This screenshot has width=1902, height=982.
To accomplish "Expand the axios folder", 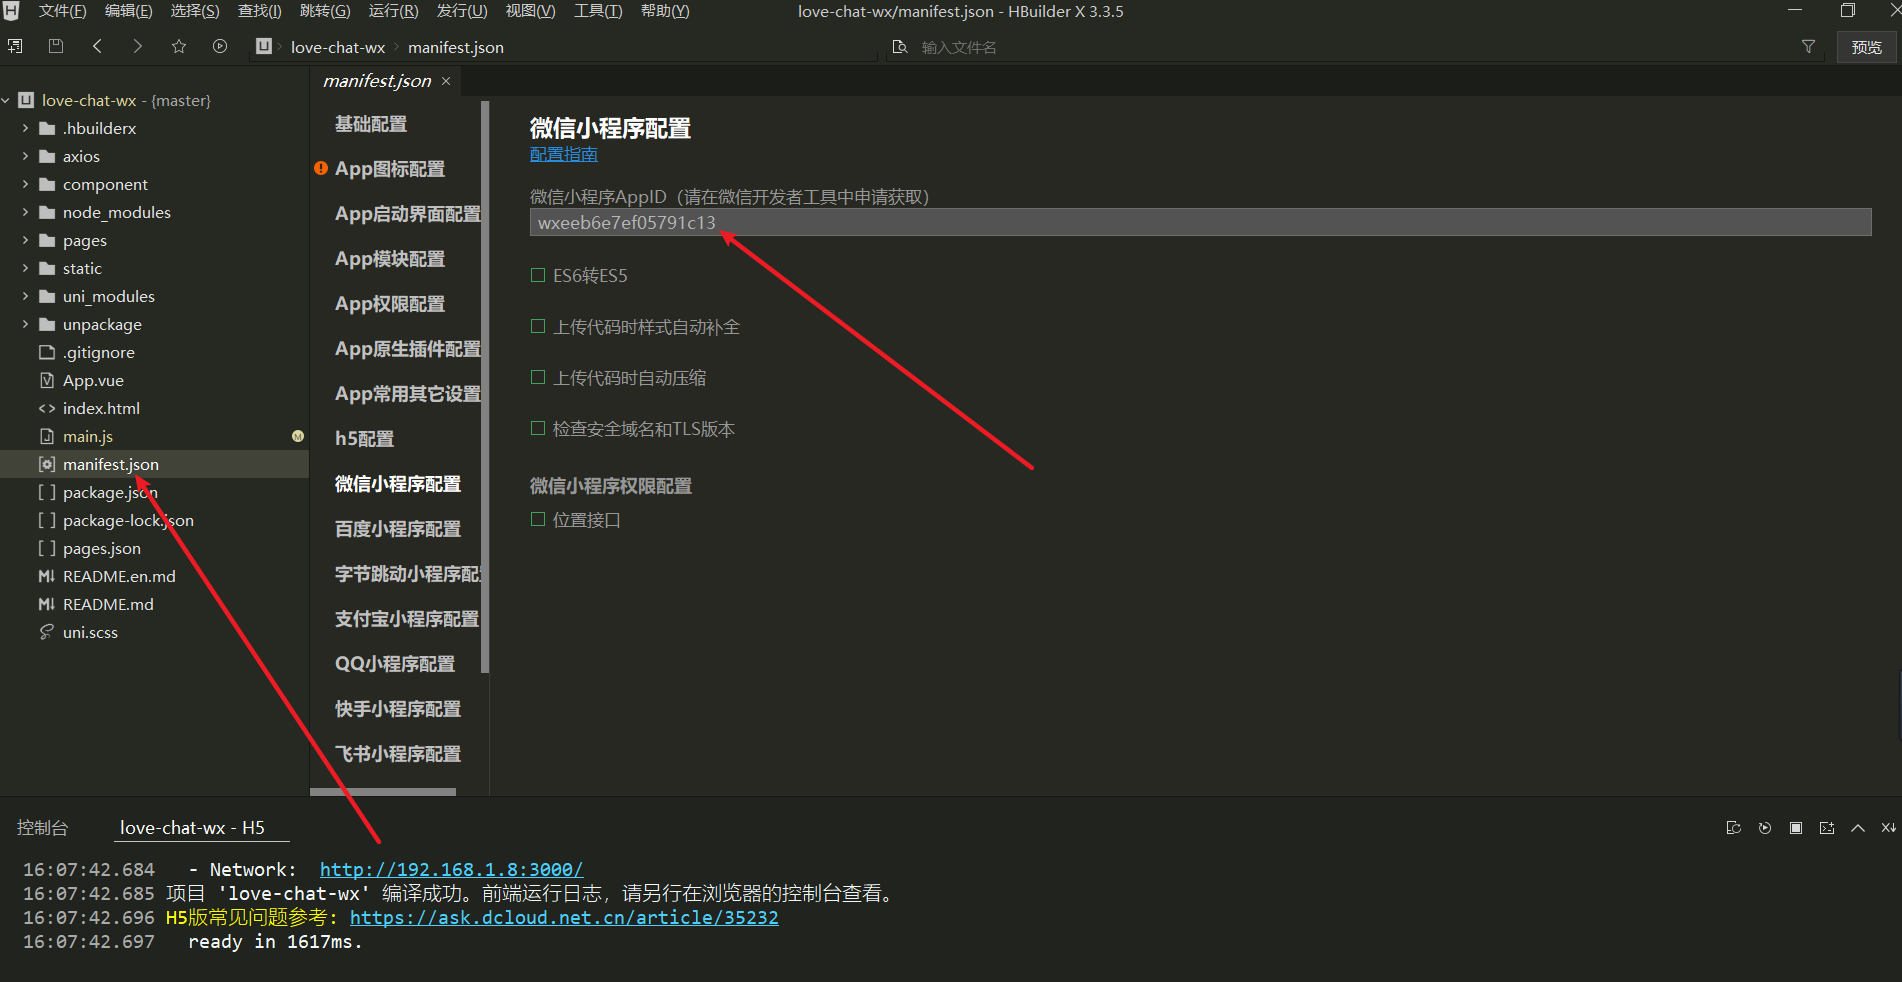I will [x=25, y=156].
